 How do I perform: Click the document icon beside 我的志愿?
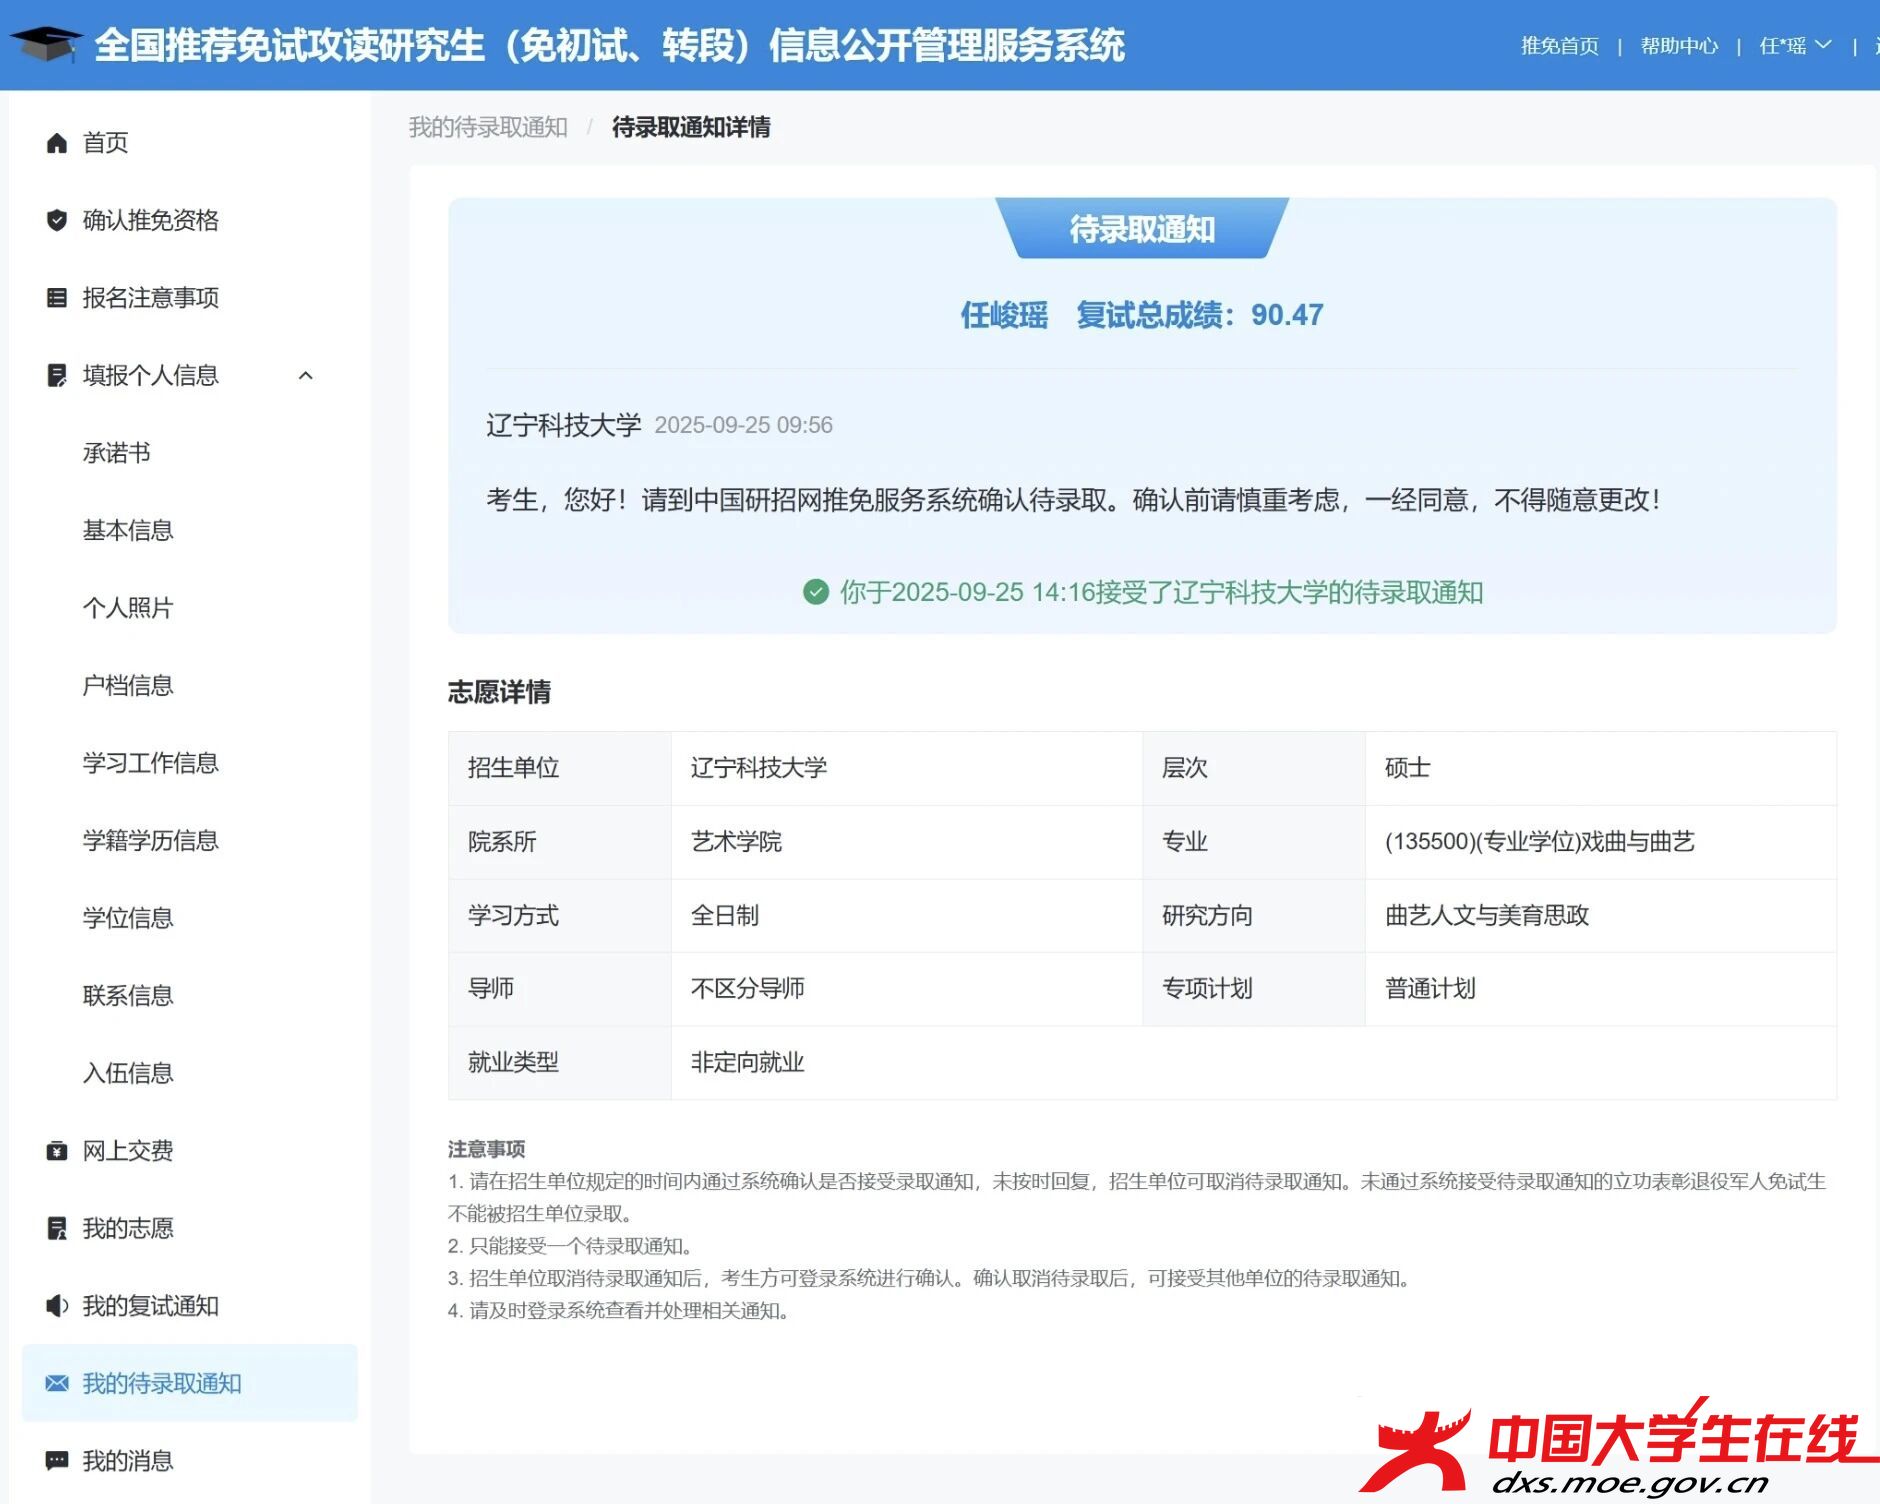point(57,1228)
